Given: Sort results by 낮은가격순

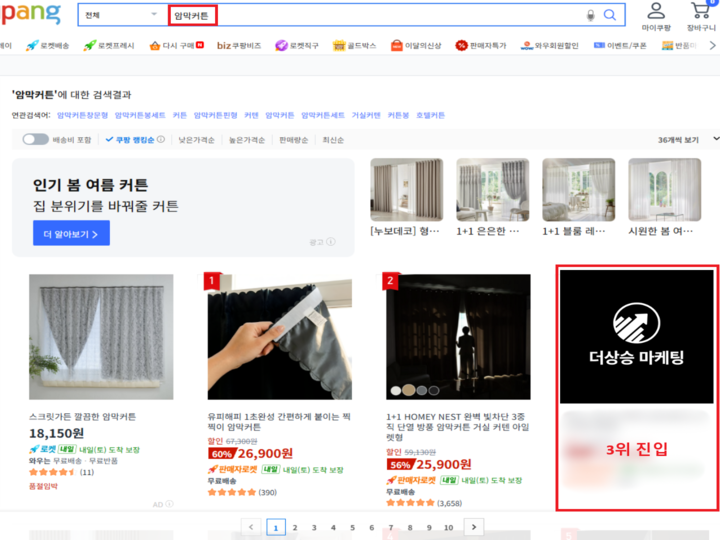Looking at the screenshot, I should pos(198,140).
